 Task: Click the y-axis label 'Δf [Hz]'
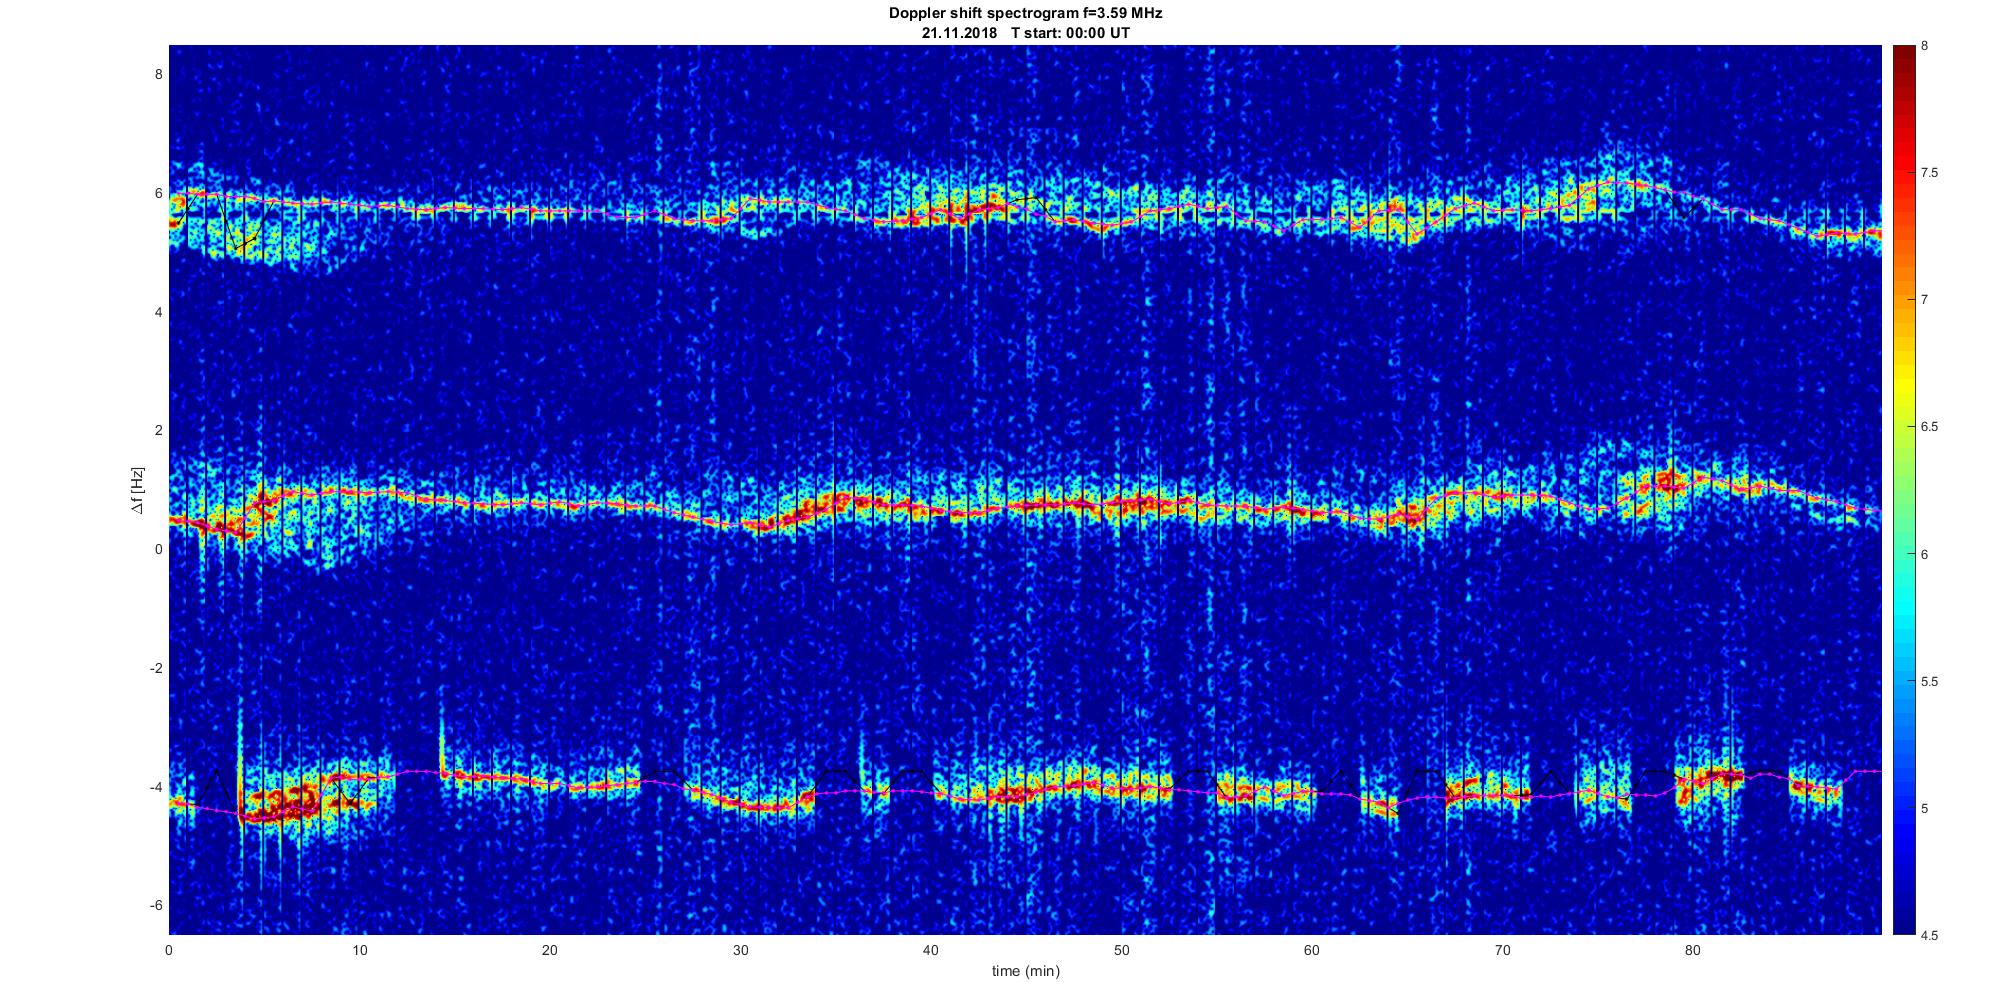pyautogui.click(x=137, y=490)
